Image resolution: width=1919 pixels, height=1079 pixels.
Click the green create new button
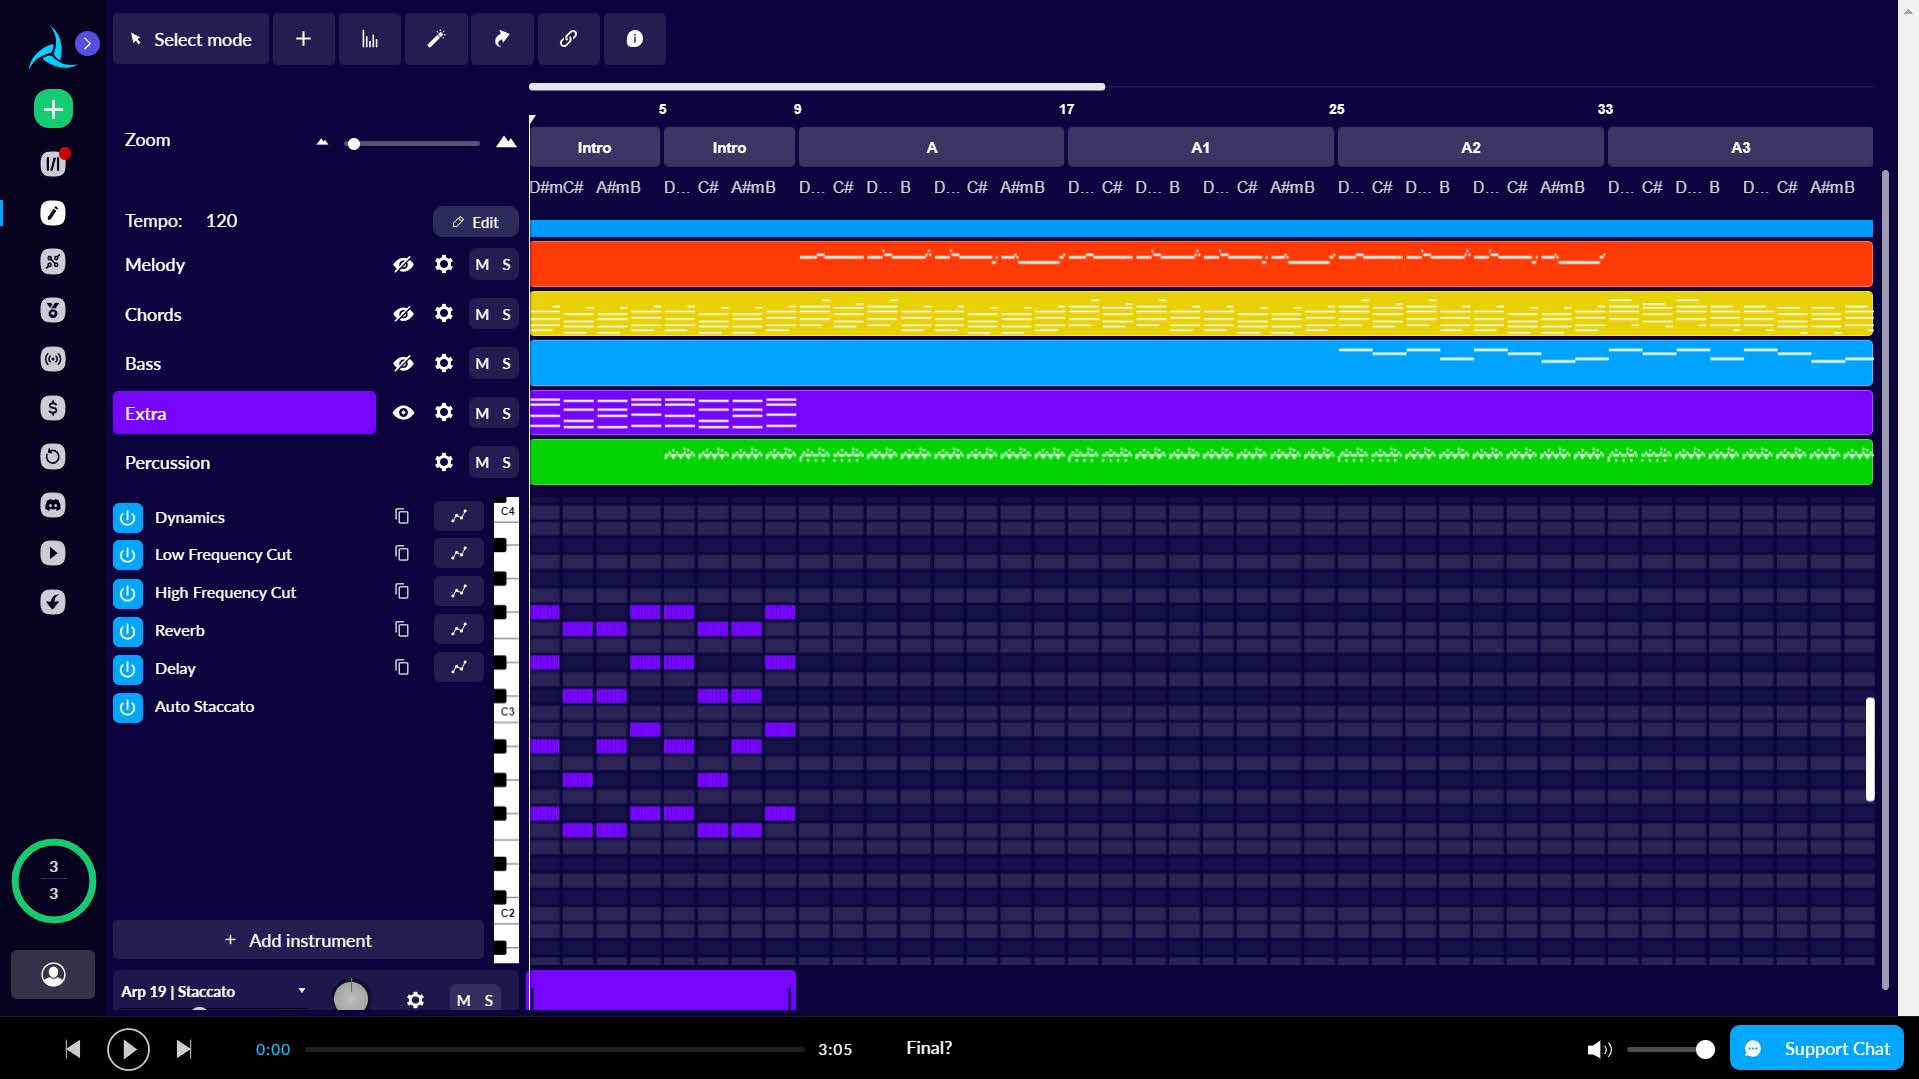point(53,109)
